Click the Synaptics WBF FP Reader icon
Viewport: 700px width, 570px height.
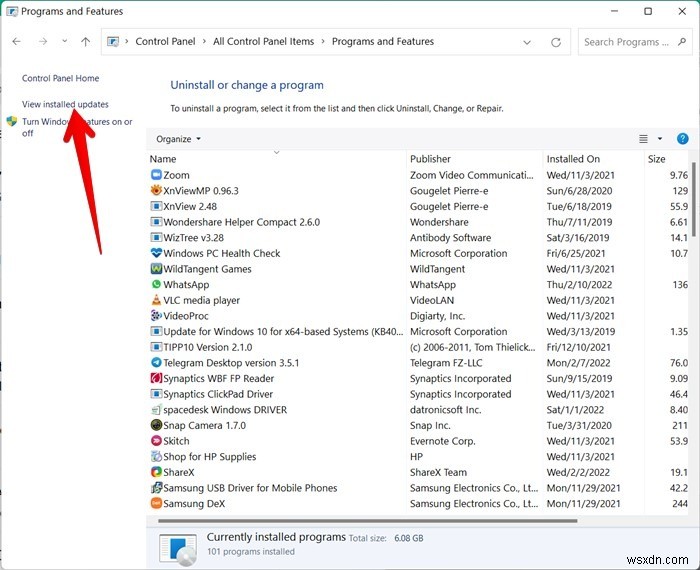tap(156, 378)
